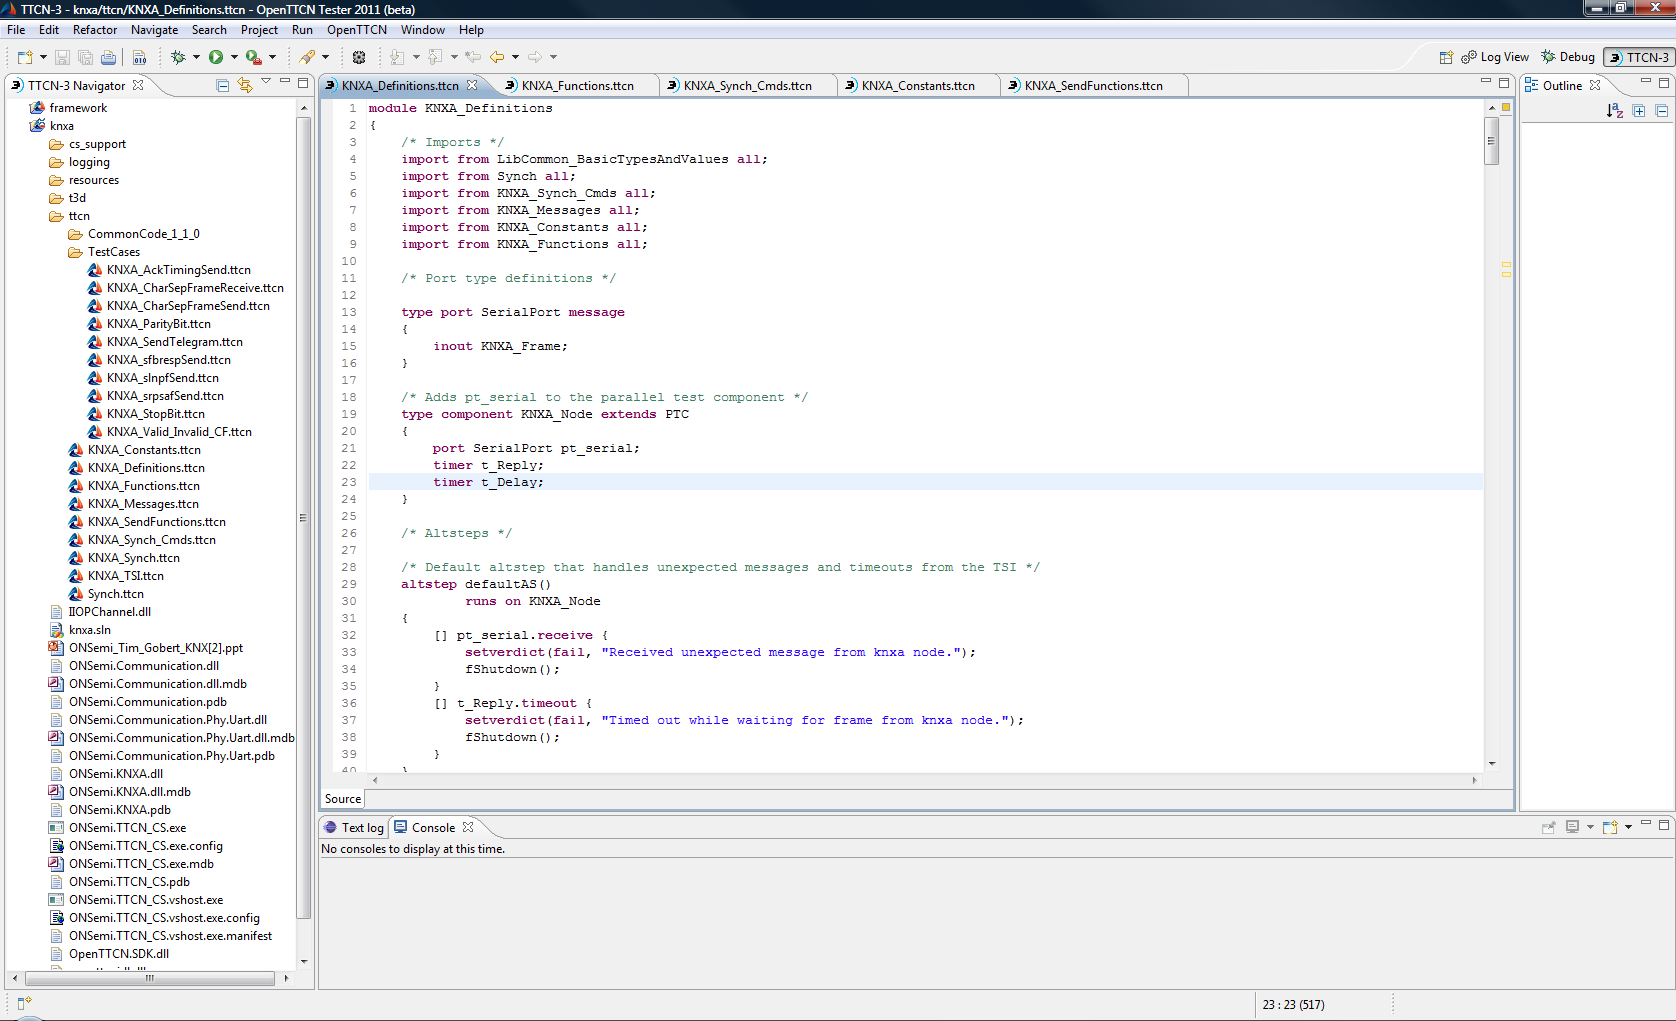This screenshot has width=1676, height=1021.
Task: Open Debug configurations dropdown arrow
Action: pos(196,57)
